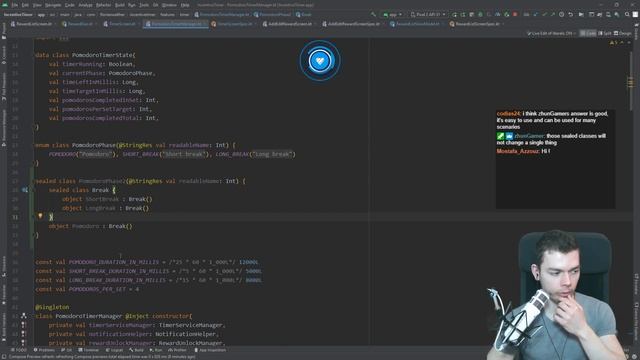Open the Build tool window
Image resolution: width=640 pixels, height=360 pixels.
(x=136, y=350)
